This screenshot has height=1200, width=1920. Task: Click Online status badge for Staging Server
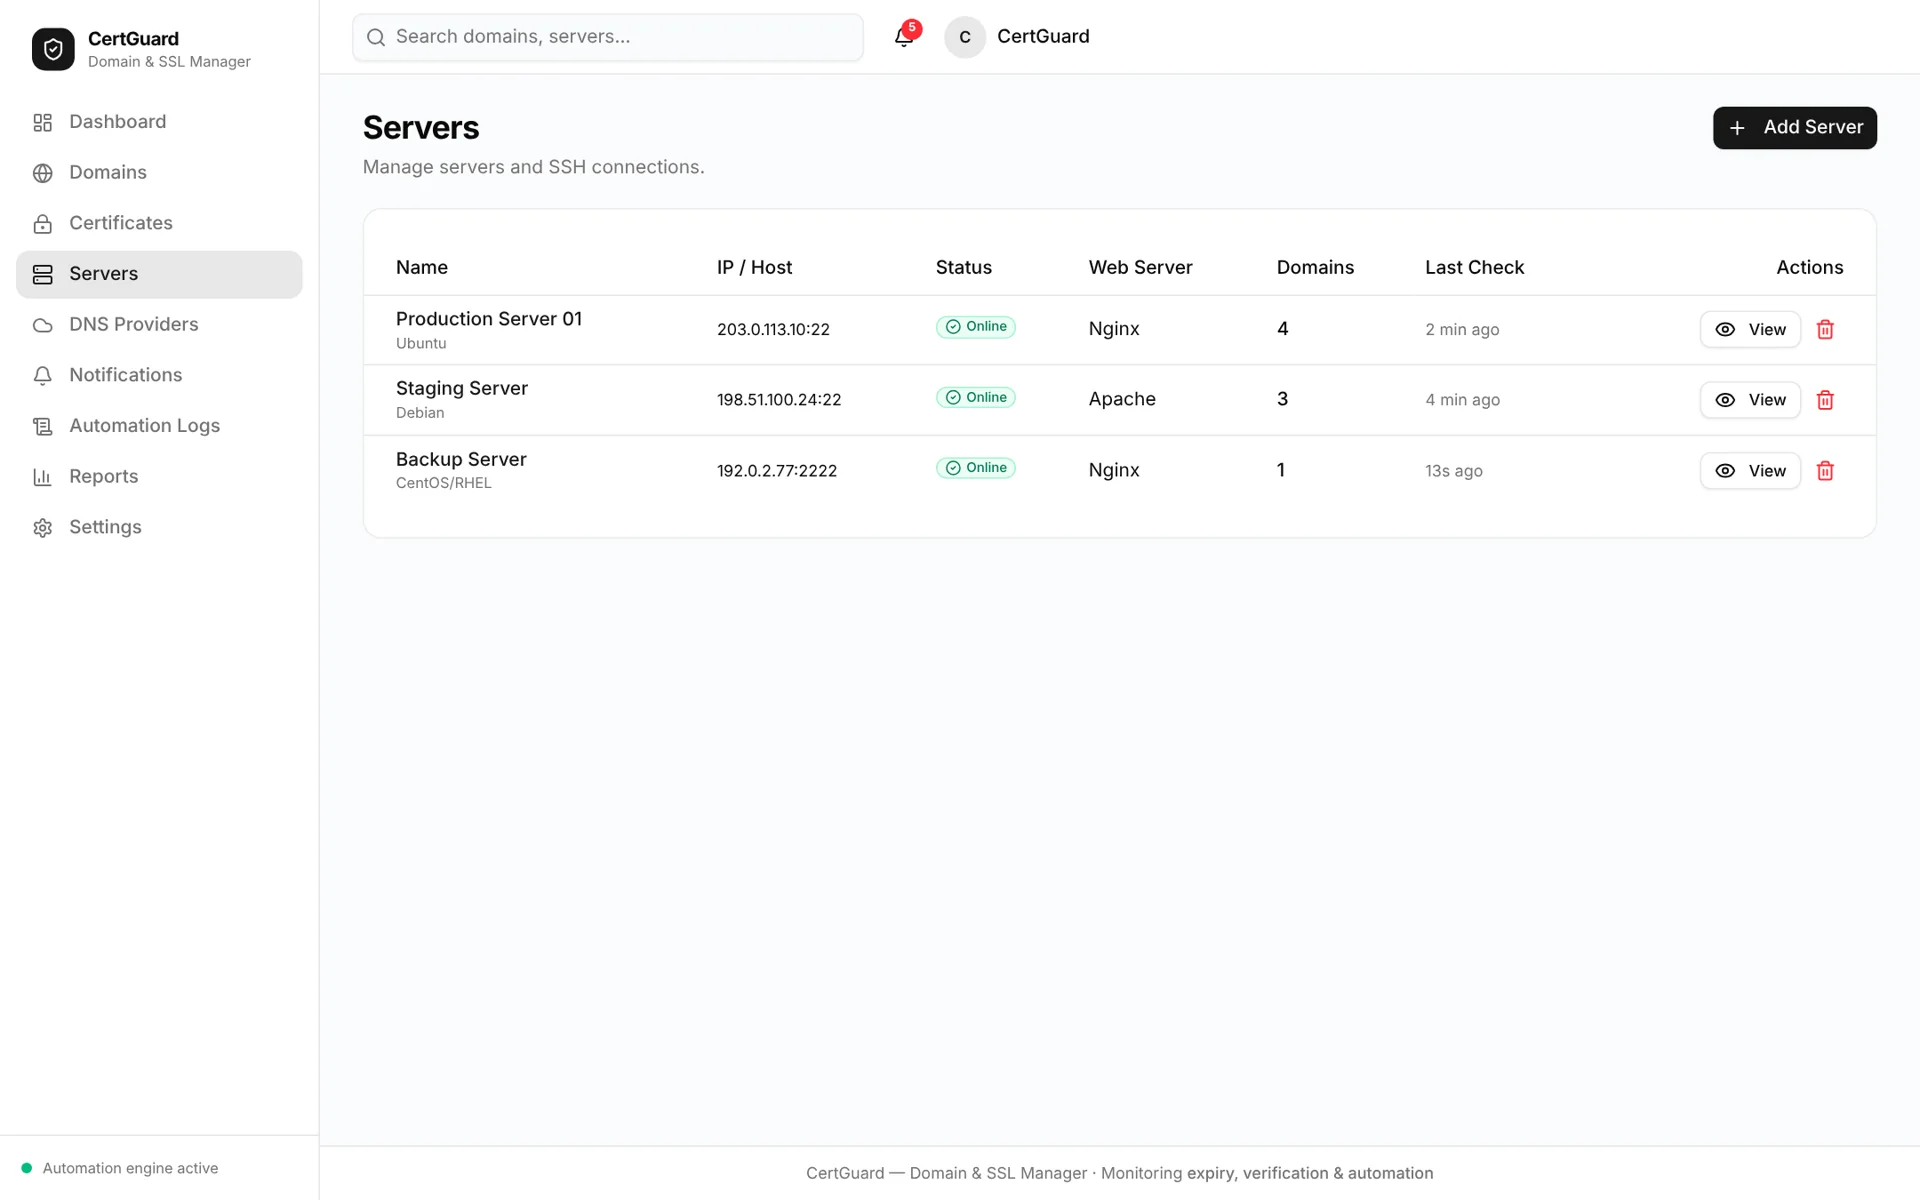pos(976,398)
